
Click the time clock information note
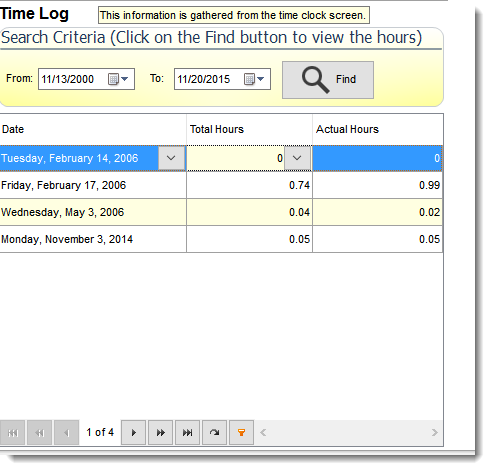pos(234,15)
